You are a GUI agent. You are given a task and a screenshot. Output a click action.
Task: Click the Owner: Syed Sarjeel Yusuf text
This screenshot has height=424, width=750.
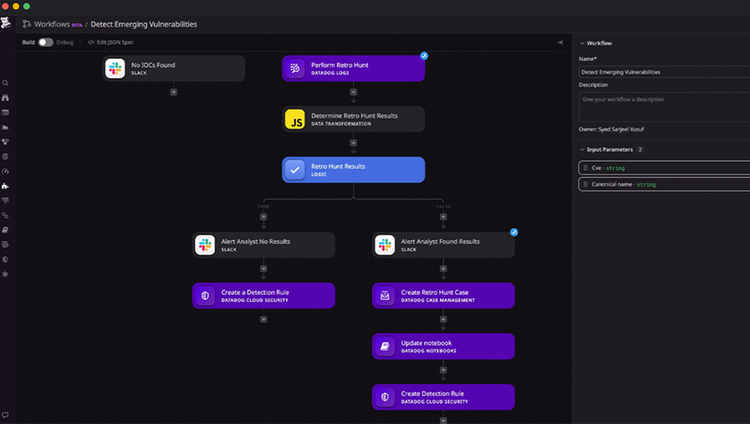tap(611, 129)
